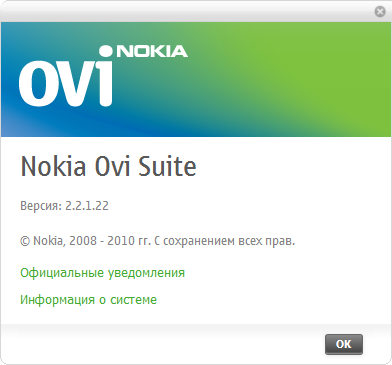Close the About dialog with the X icon
Screen dimensions: 392x365
click(x=380, y=12)
